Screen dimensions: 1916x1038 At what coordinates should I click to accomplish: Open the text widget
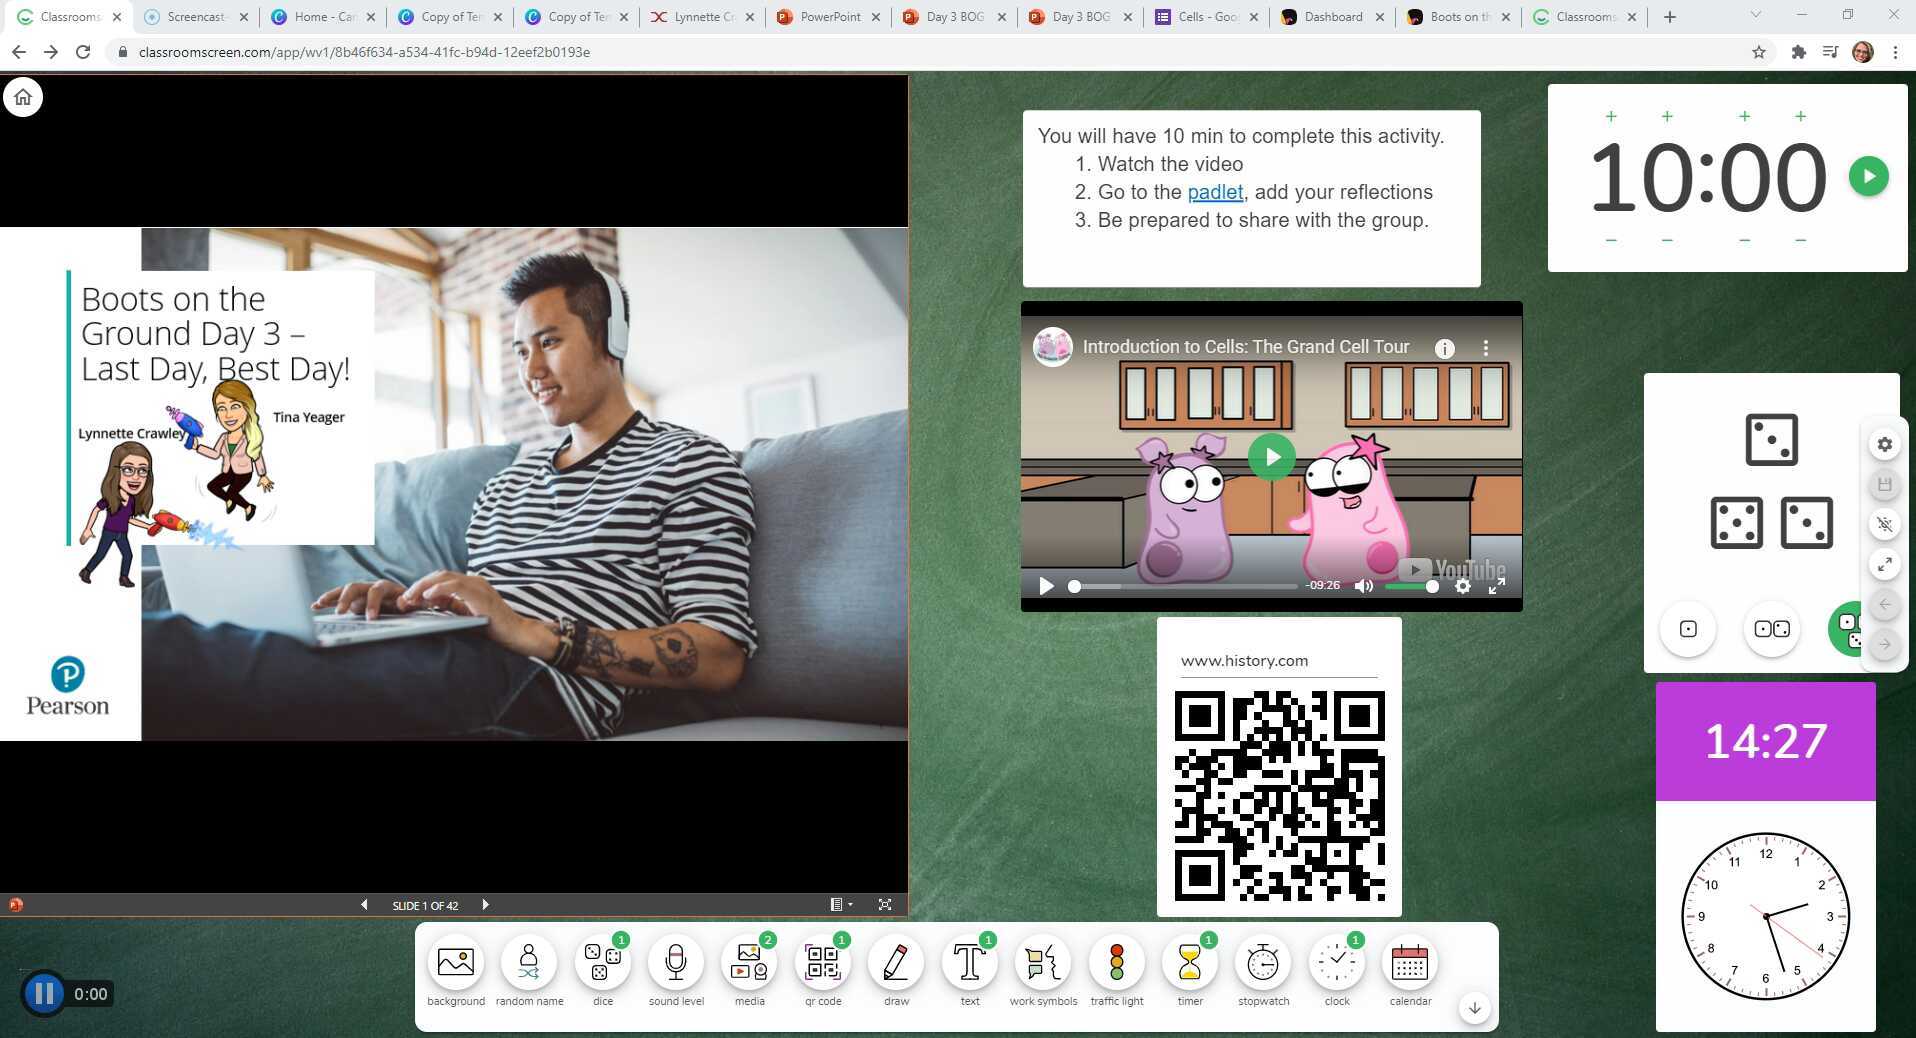click(x=969, y=963)
